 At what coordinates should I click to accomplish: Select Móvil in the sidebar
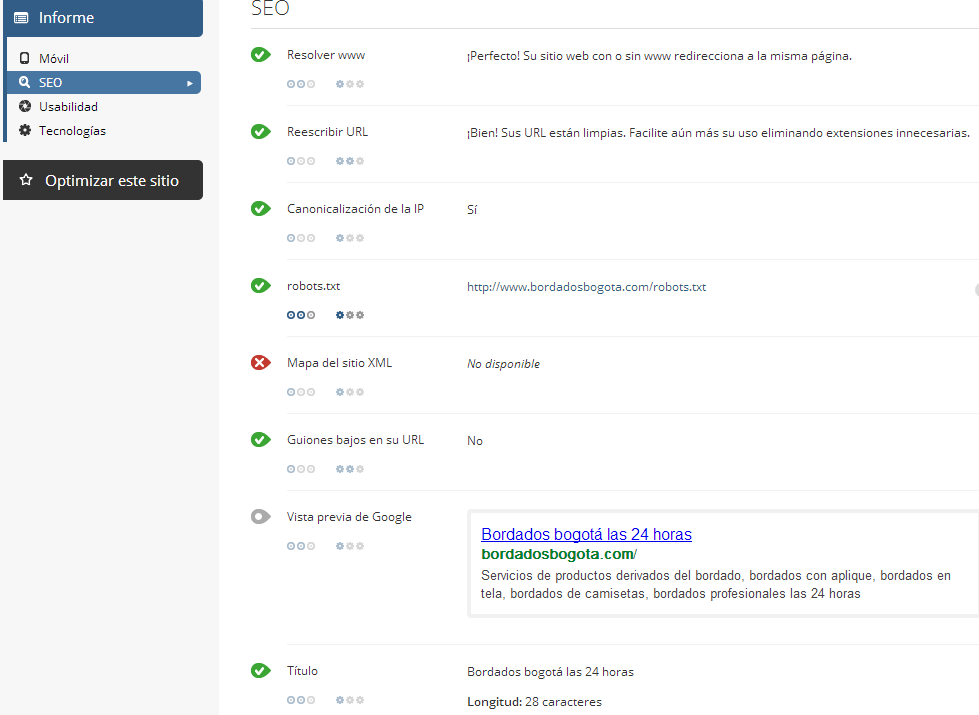point(54,59)
